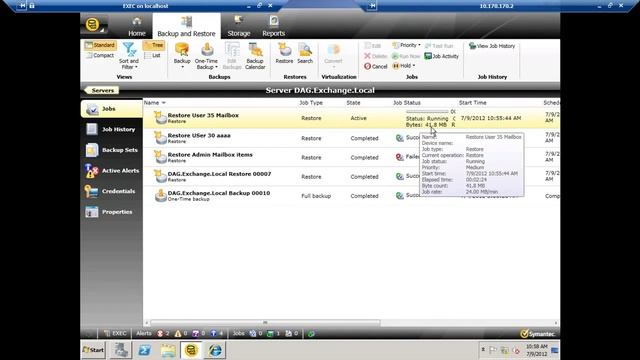640x360 pixels.
Task: Select Jobs in the left sidebar
Action: (111, 109)
